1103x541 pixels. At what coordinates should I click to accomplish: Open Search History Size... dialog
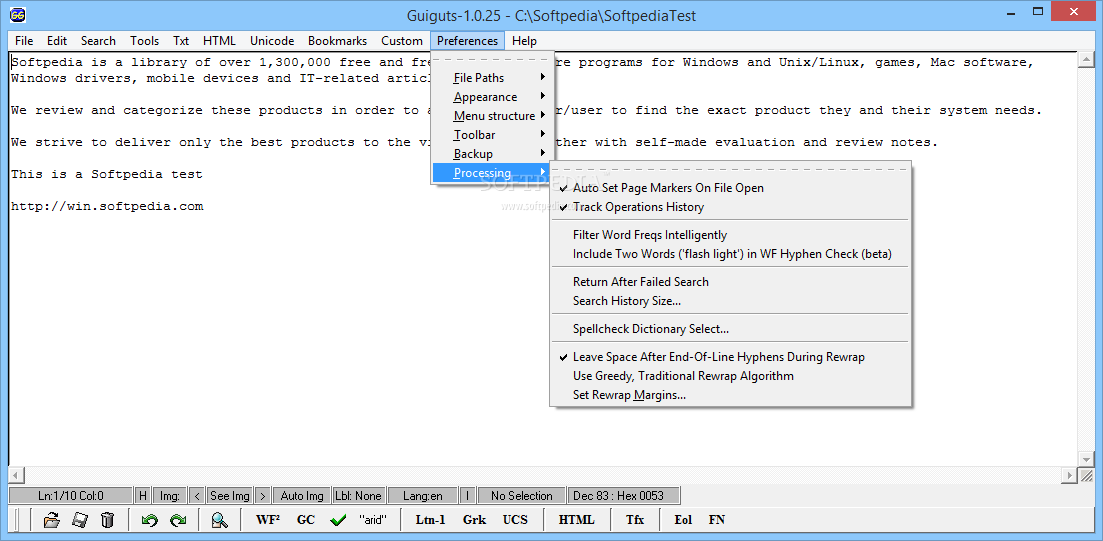pos(730,301)
